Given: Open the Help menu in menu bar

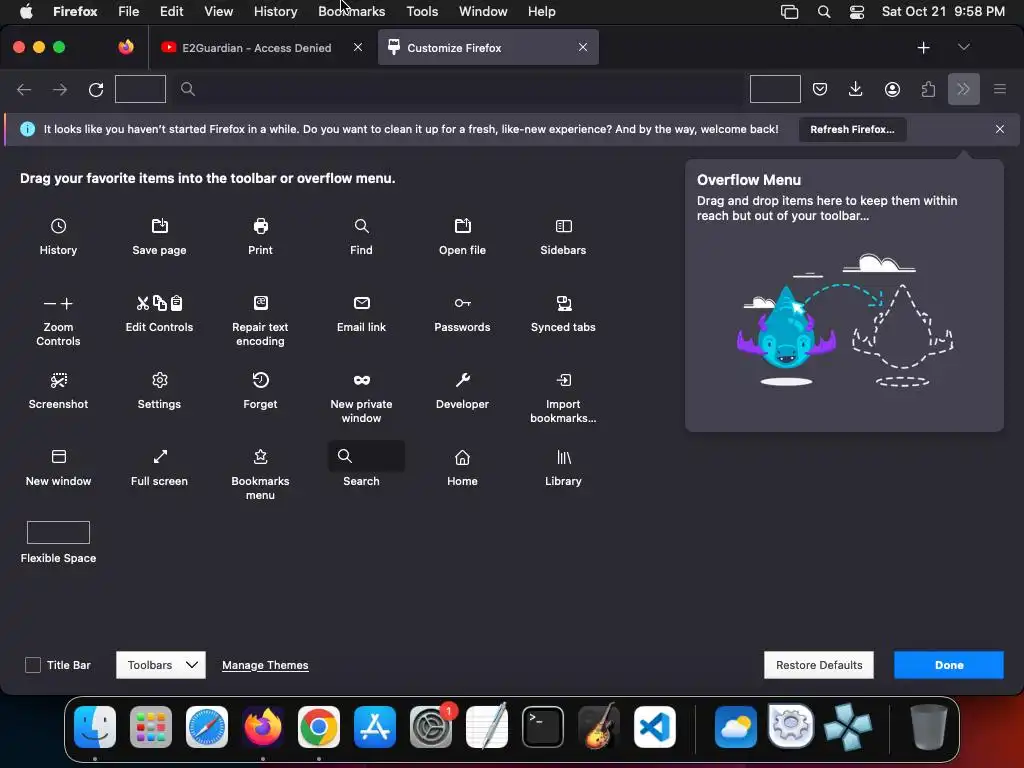Looking at the screenshot, I should tap(541, 11).
